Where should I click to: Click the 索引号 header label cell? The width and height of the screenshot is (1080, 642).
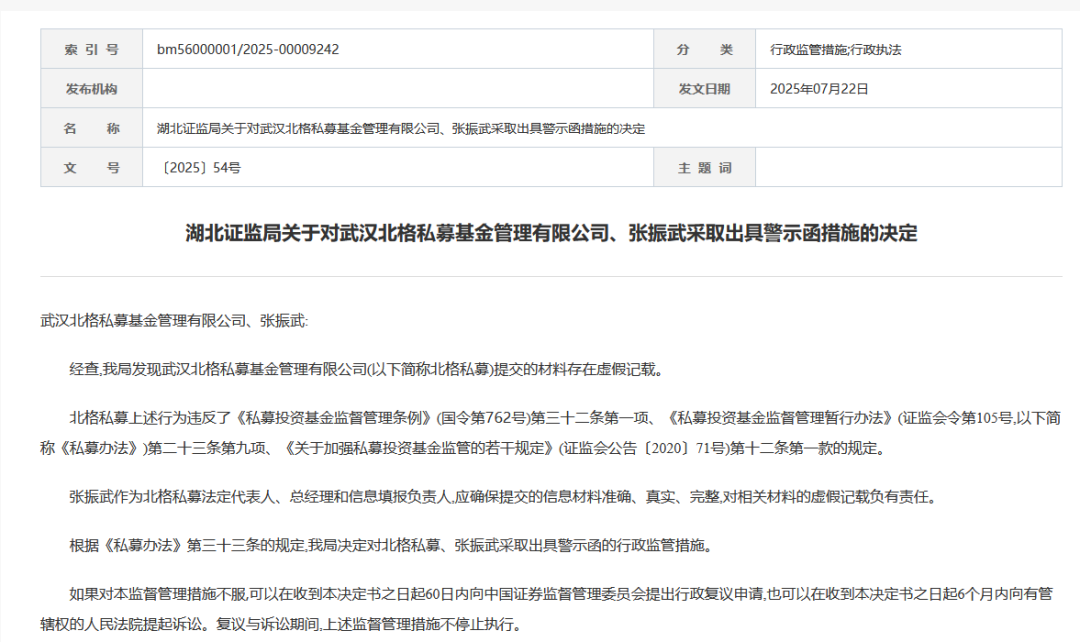coord(89,47)
